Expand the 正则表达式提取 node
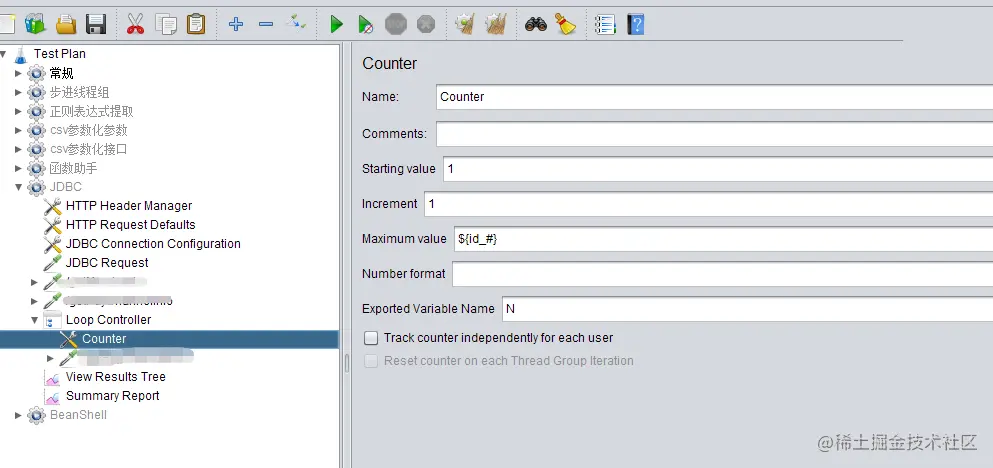This screenshot has width=993, height=468. pos(18,111)
